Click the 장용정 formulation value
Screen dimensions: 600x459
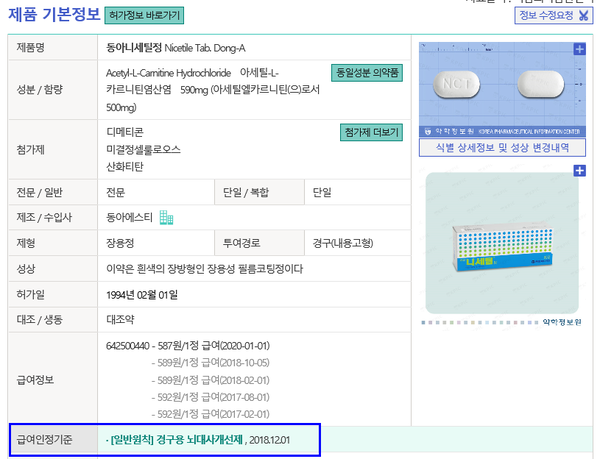[x=120, y=243]
